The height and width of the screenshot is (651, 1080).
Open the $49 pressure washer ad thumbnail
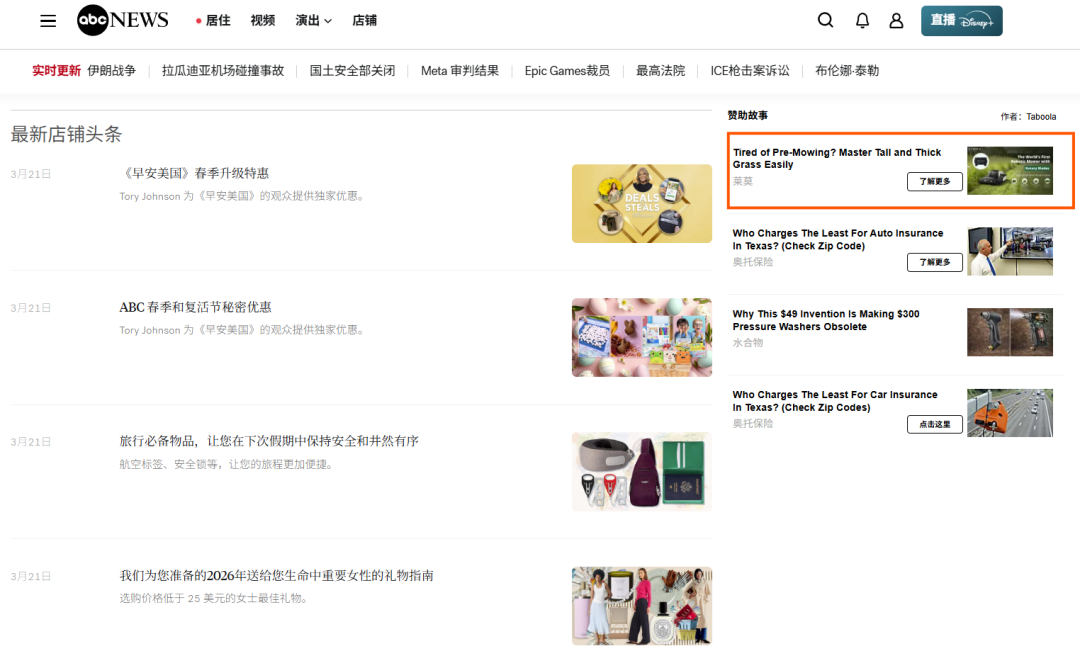pyautogui.click(x=1009, y=332)
